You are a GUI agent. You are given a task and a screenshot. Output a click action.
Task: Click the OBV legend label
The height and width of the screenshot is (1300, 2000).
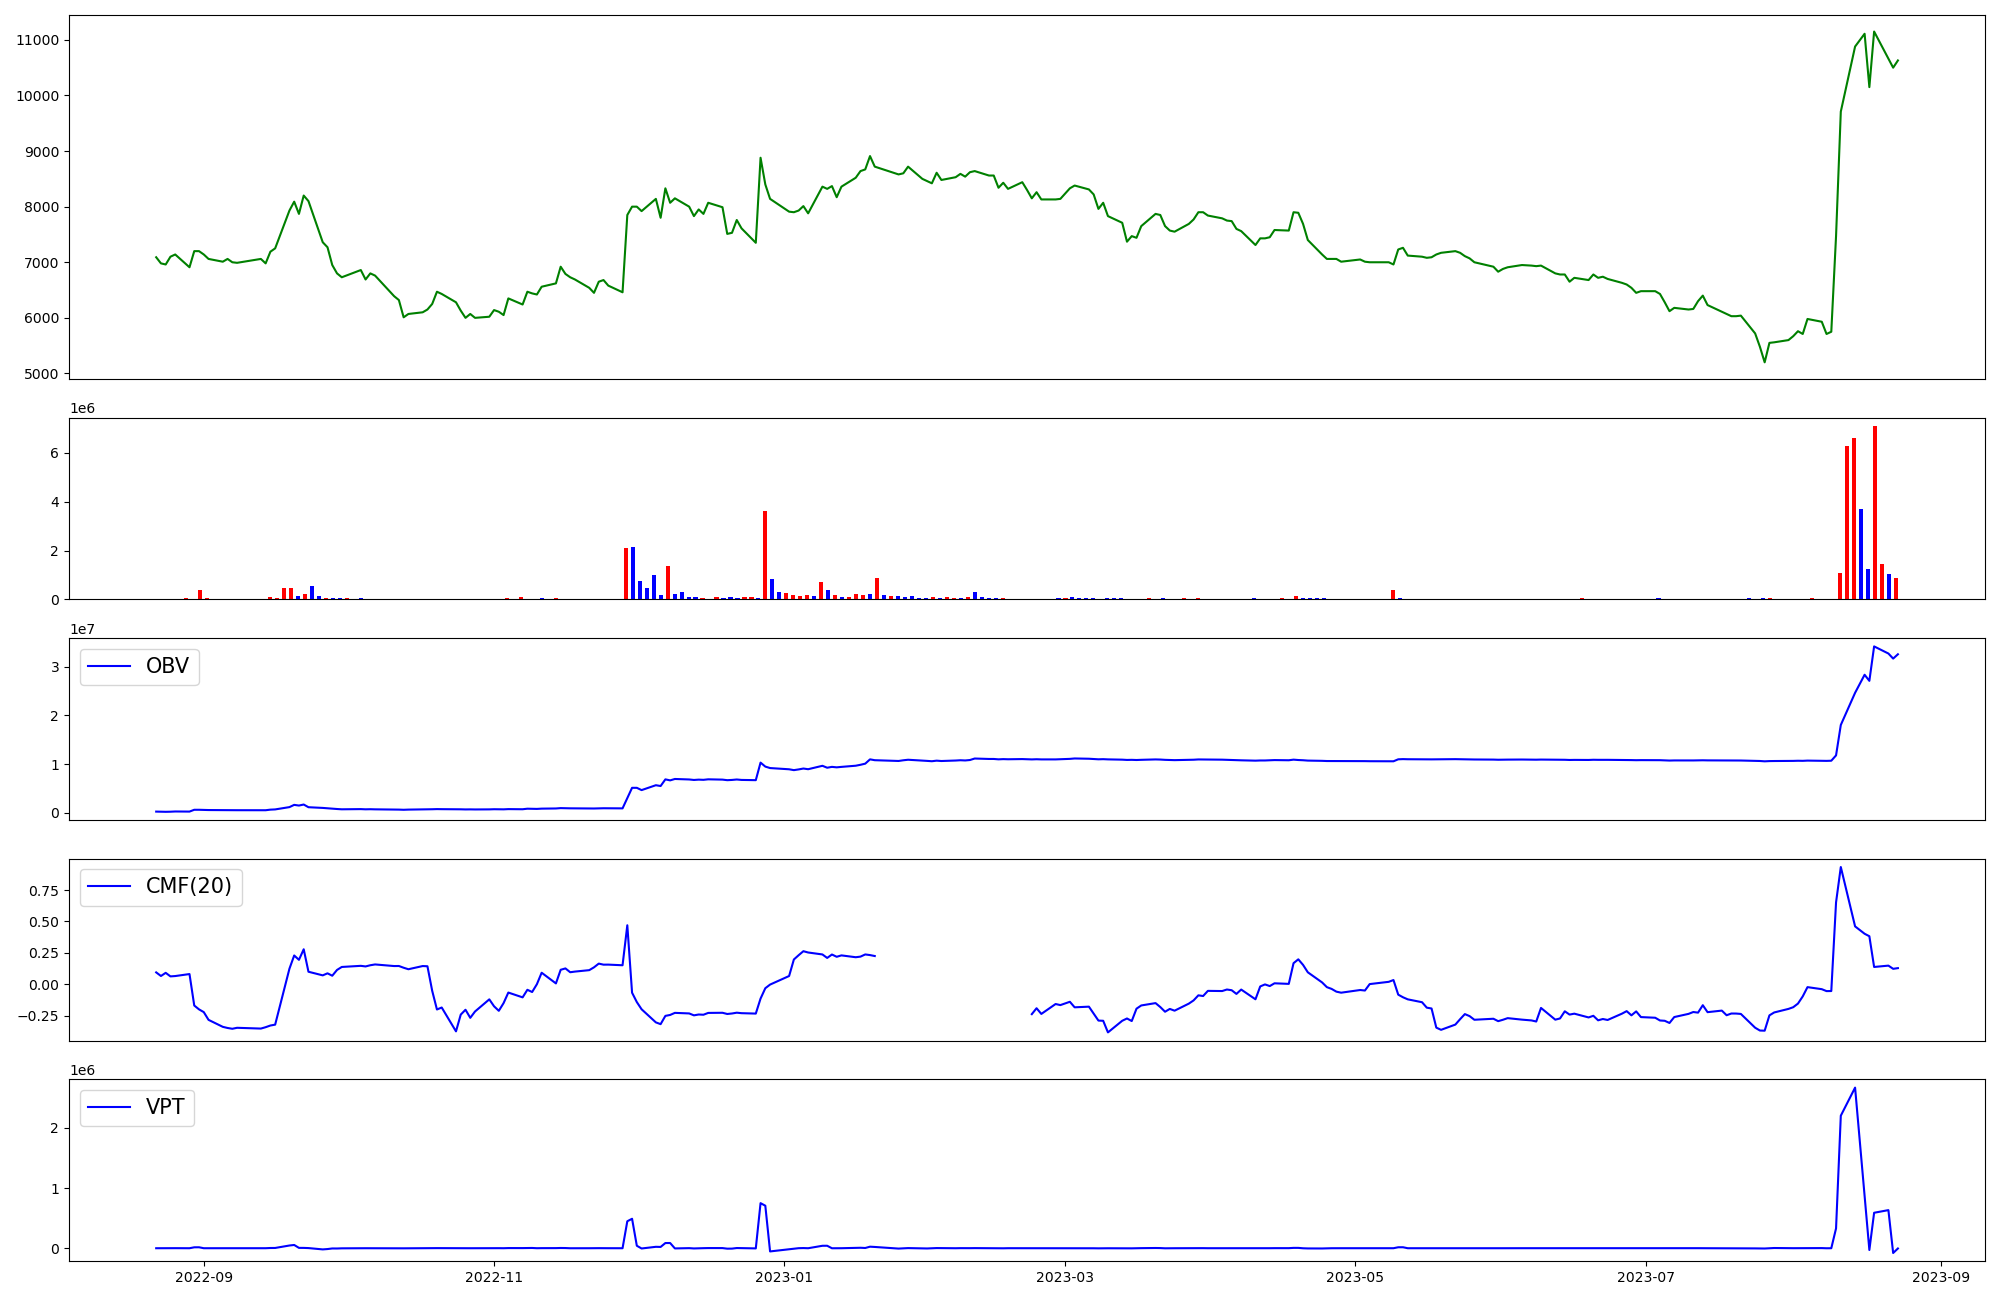point(167,666)
